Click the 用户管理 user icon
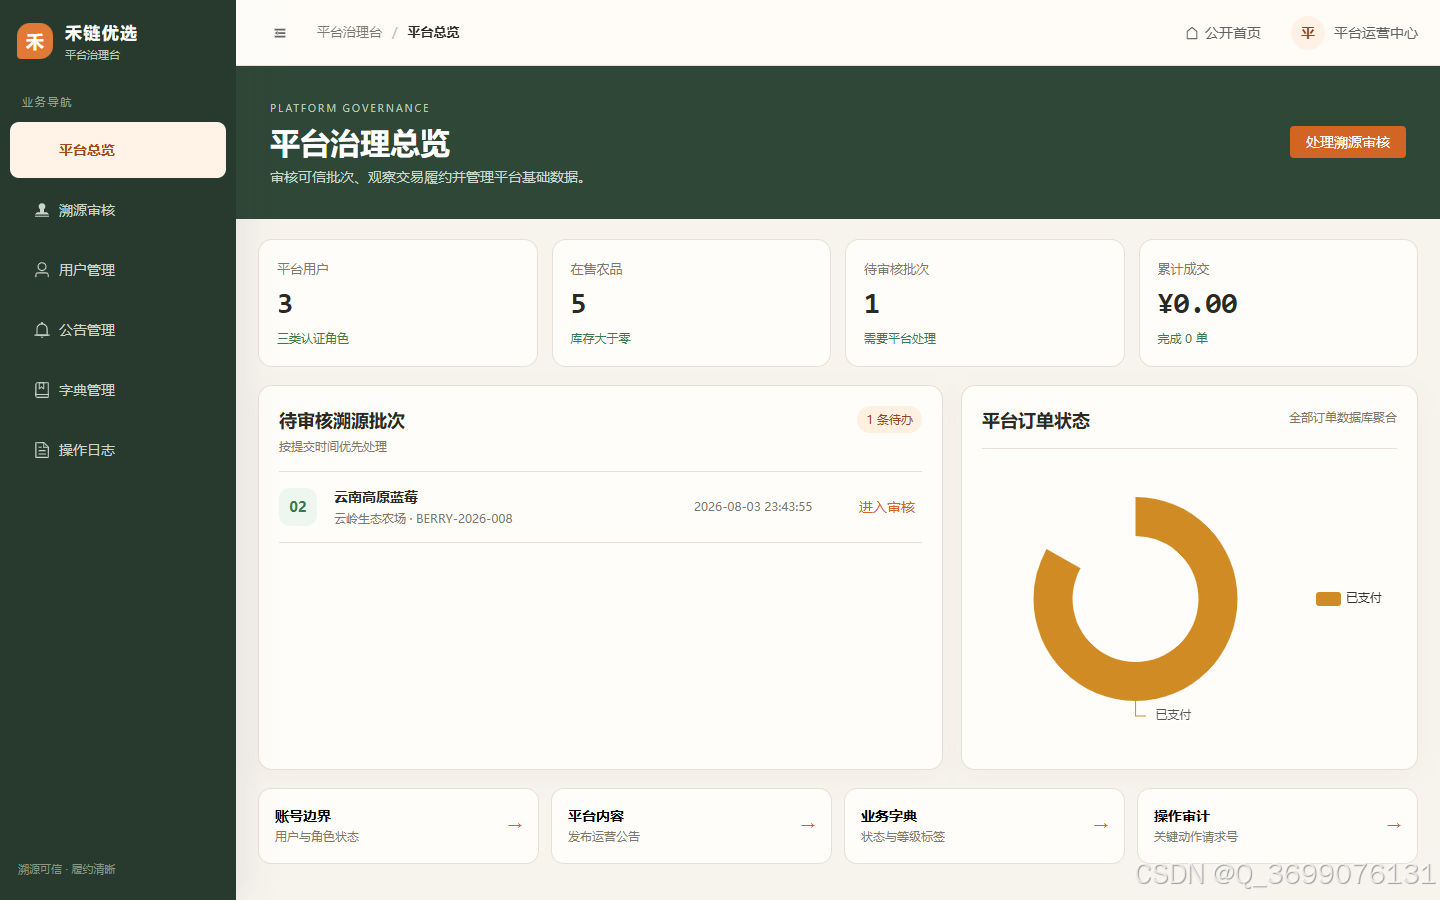Image resolution: width=1440 pixels, height=900 pixels. [x=42, y=270]
